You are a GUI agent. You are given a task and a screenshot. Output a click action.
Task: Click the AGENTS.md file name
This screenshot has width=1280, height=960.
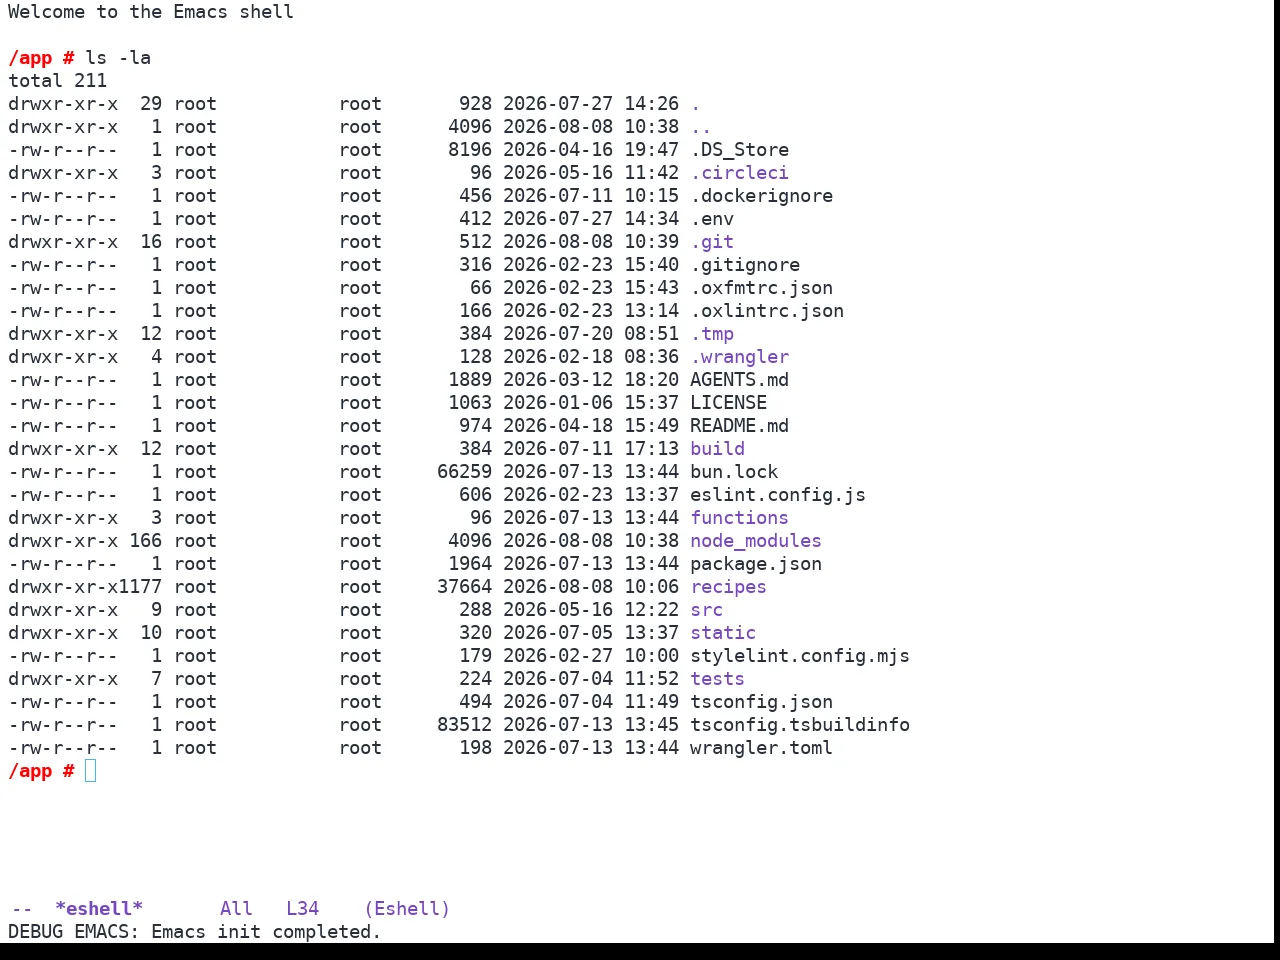click(x=739, y=380)
